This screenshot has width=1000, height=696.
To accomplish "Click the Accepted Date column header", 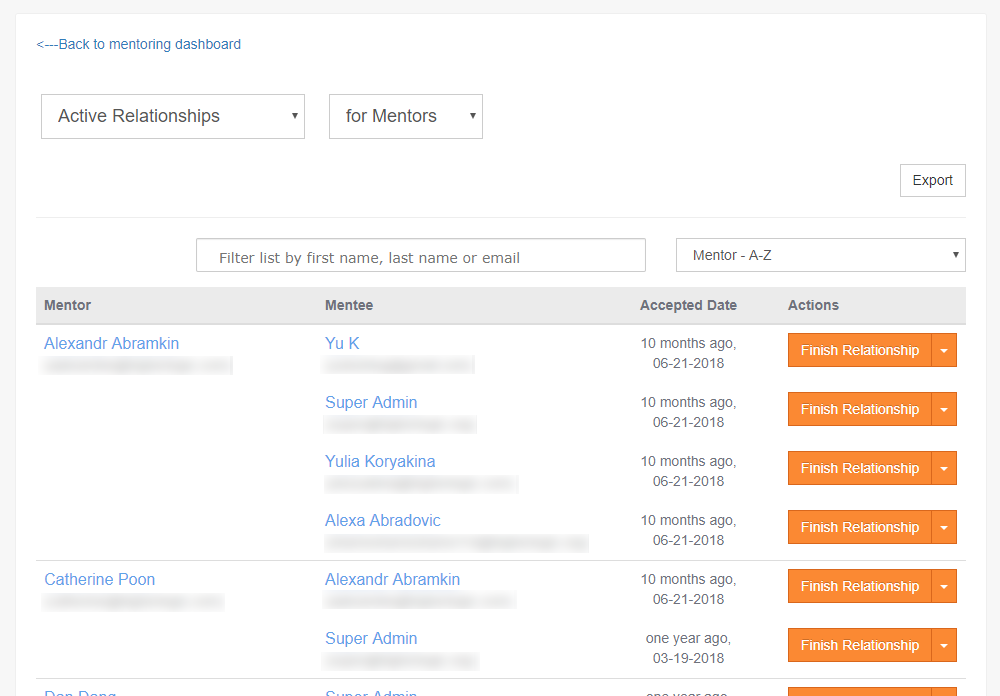I will pyautogui.click(x=688, y=305).
